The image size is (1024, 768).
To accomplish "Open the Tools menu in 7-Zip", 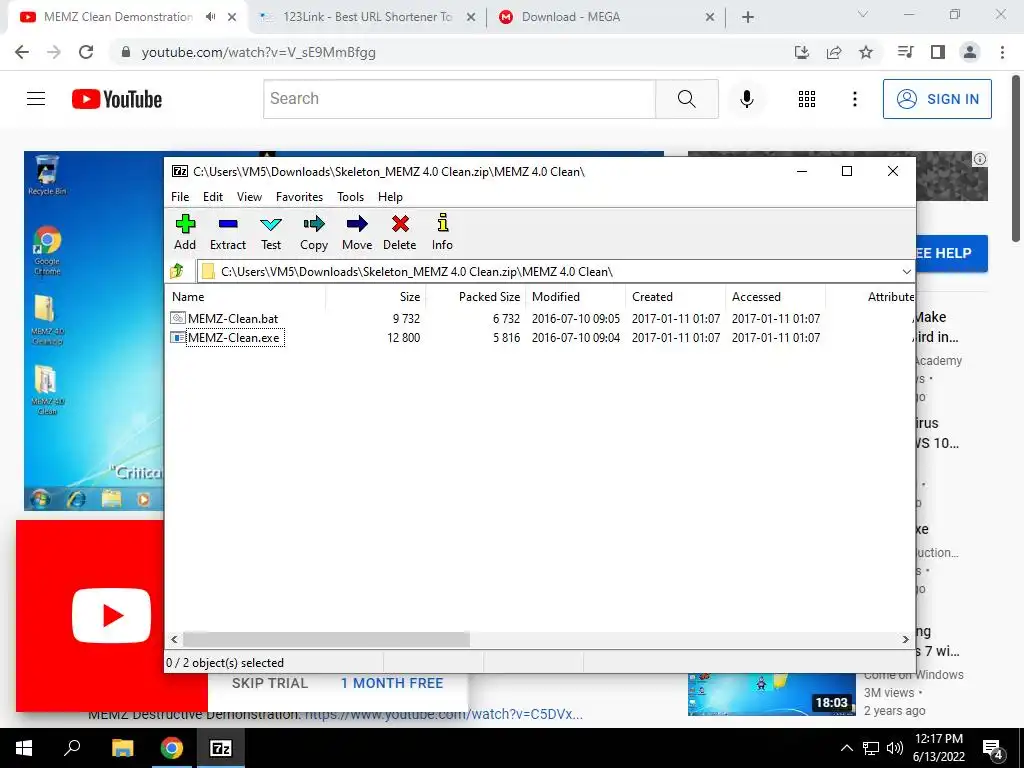I will click(x=350, y=197).
